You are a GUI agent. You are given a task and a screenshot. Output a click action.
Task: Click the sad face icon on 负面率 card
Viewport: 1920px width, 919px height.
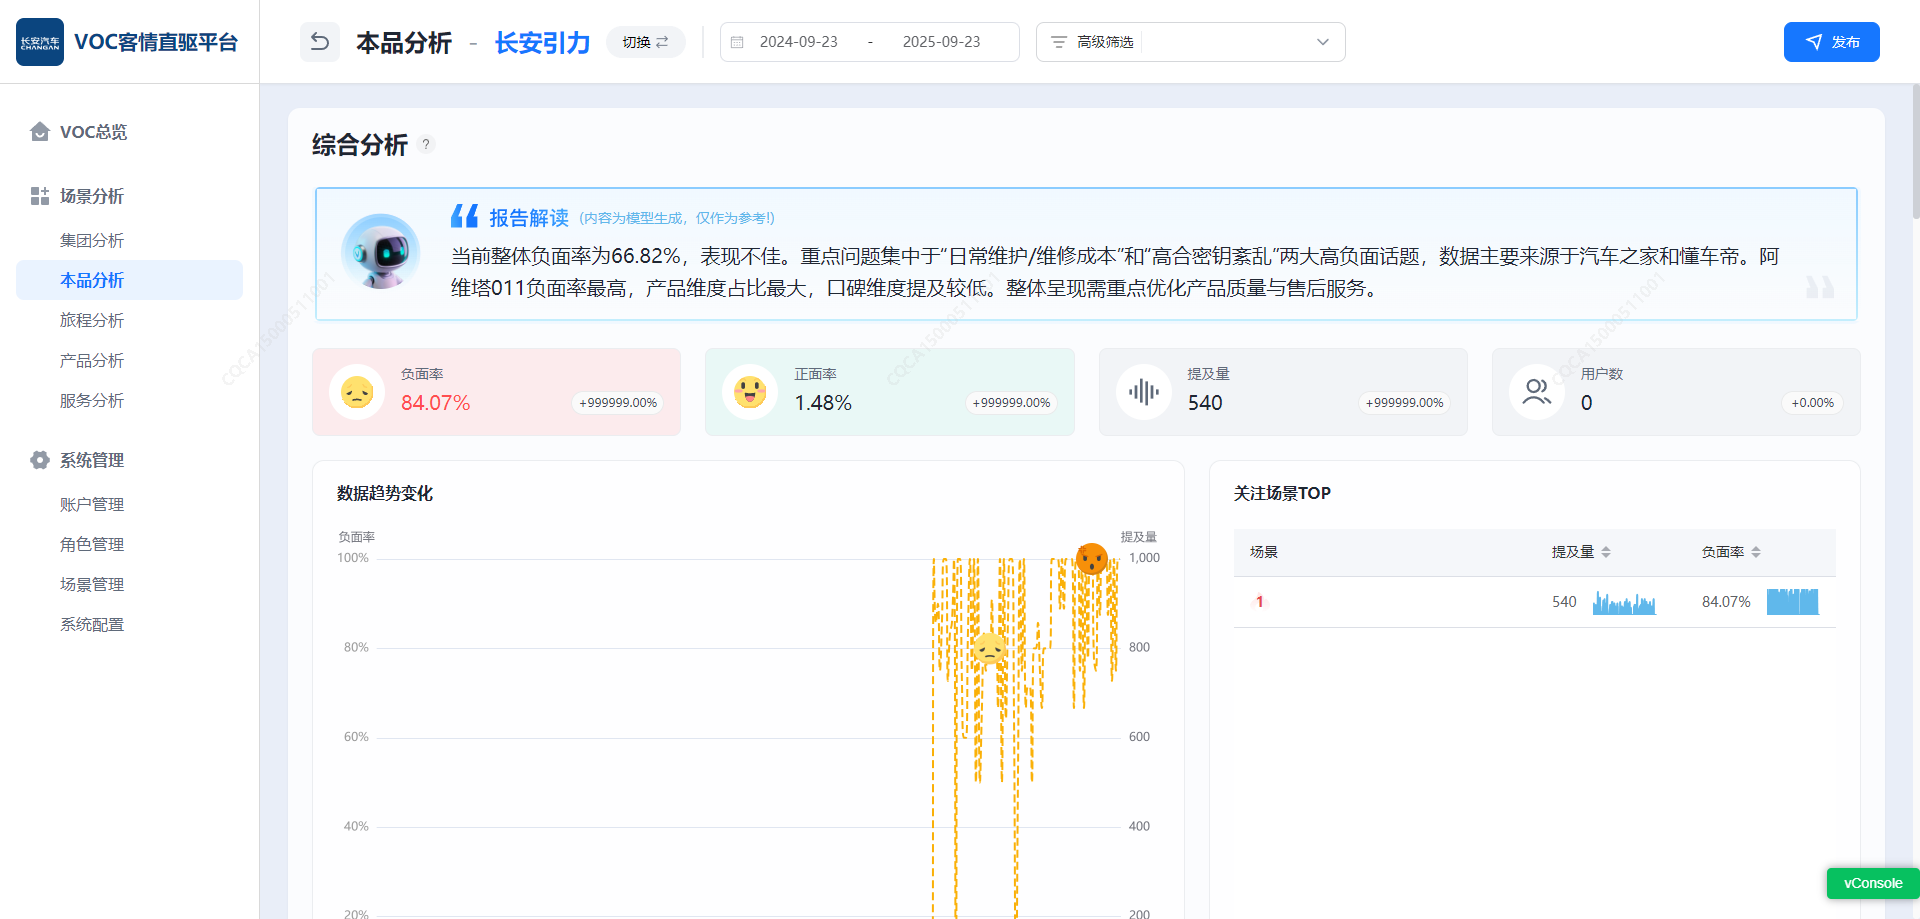tap(357, 392)
